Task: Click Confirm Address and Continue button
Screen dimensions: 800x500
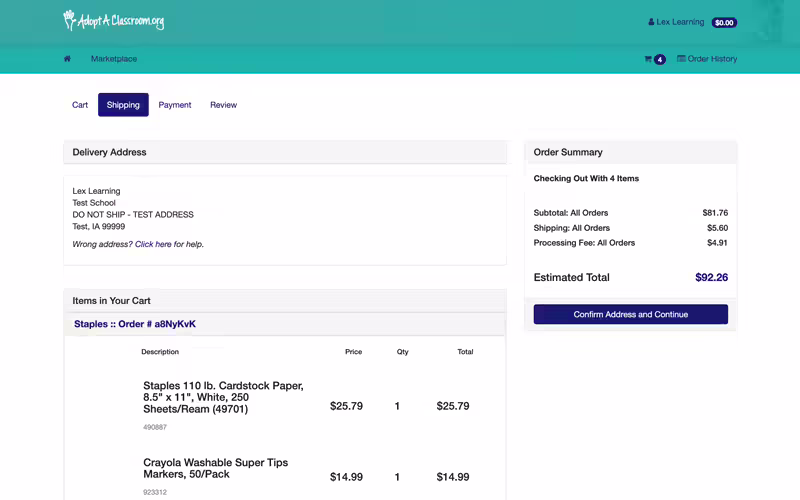Action: tap(631, 314)
